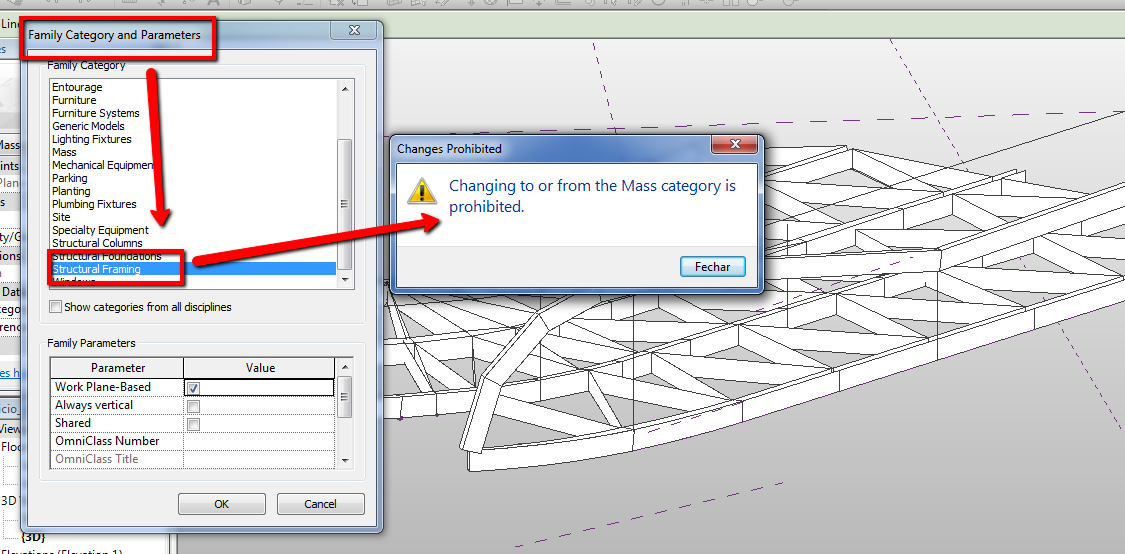Click the category list scrollbar thumb

pos(344,205)
